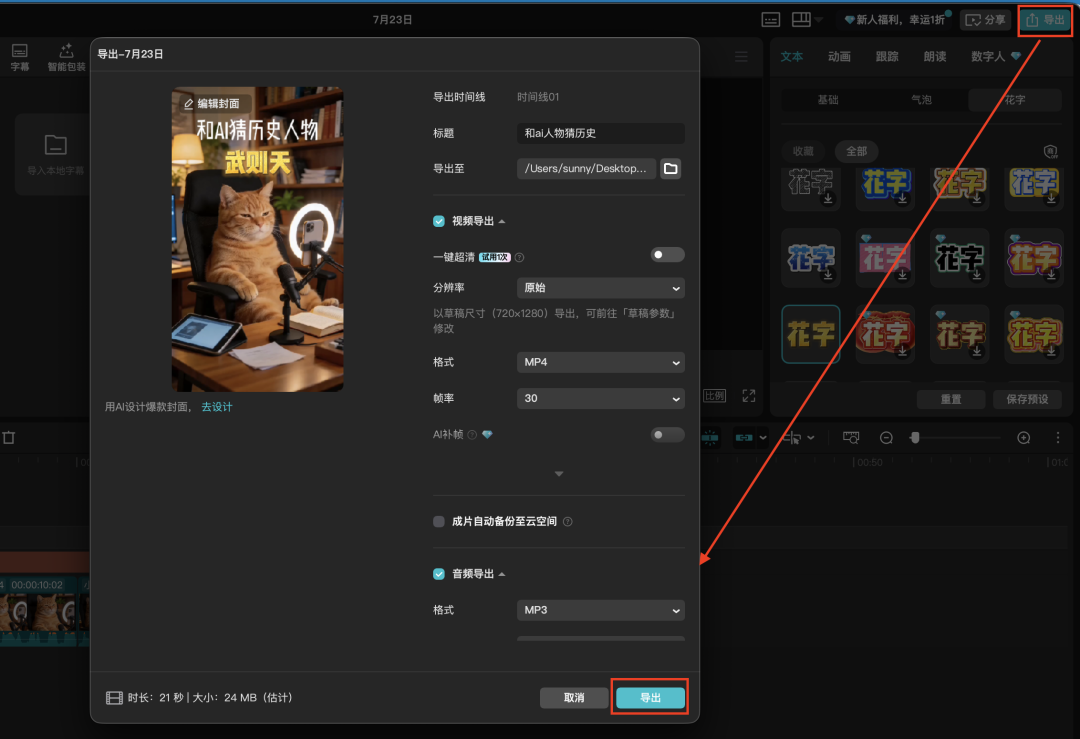The width and height of the screenshot is (1080, 739).
Task: Switch to the 朗读 tab
Action: [935, 56]
